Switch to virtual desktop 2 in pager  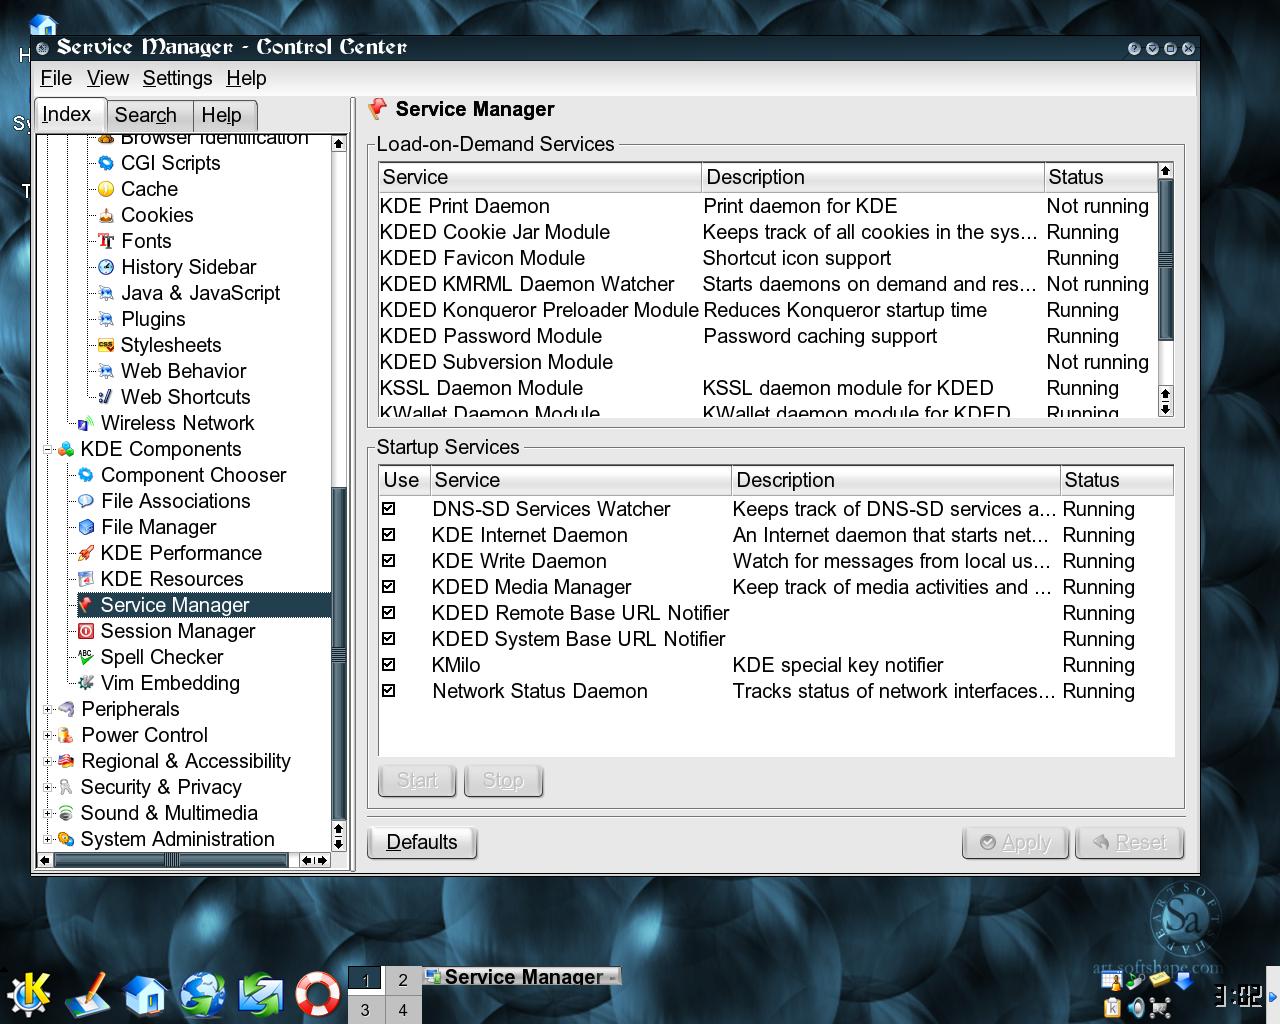pyautogui.click(x=403, y=980)
